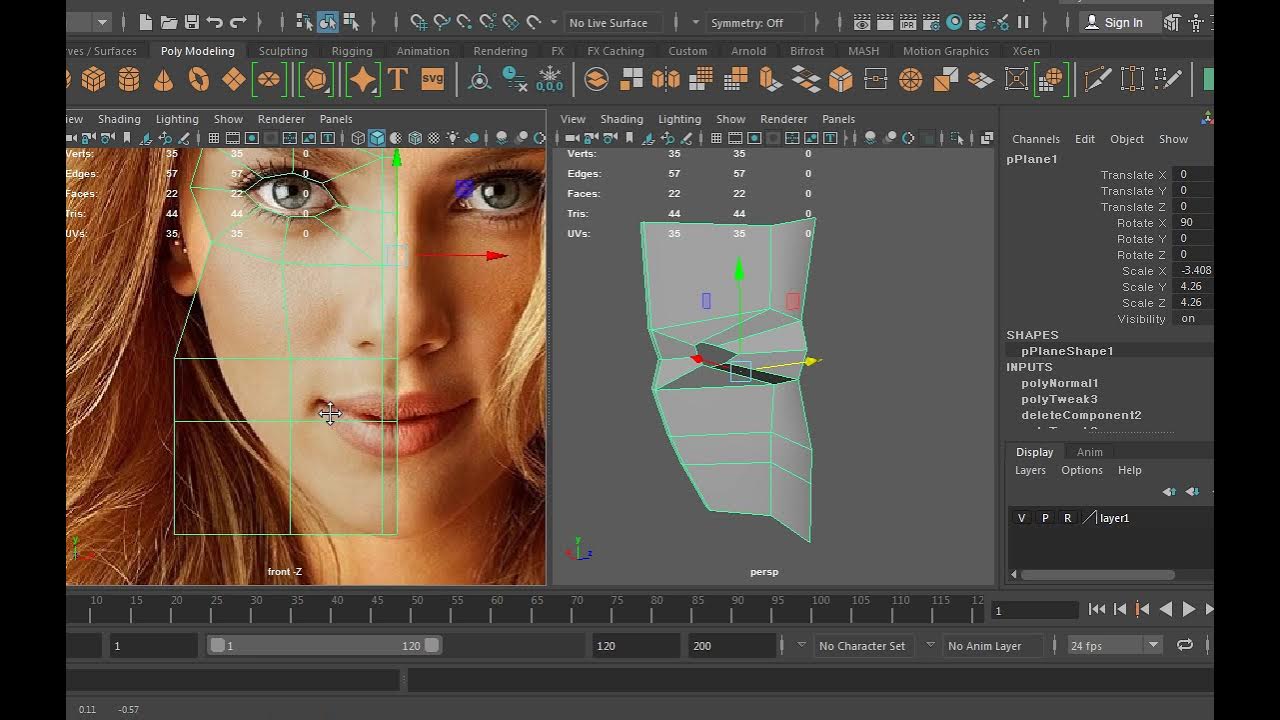Click the Save scene icon
The height and width of the screenshot is (720, 1280).
point(191,22)
